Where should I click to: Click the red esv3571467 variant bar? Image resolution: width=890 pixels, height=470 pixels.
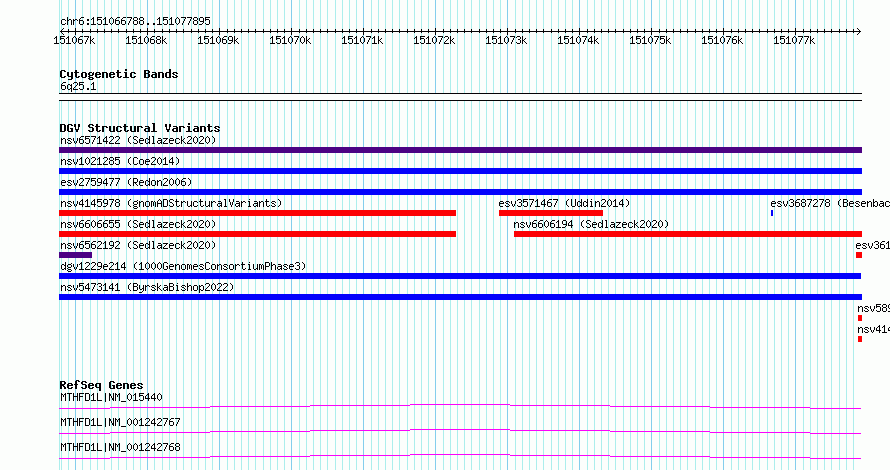point(551,213)
